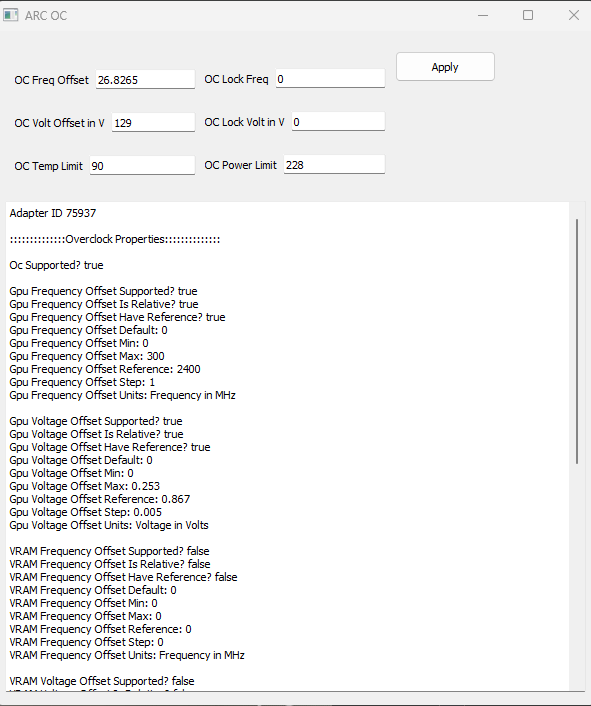Minimize the ARC OC window
591x706 pixels.
point(483,15)
